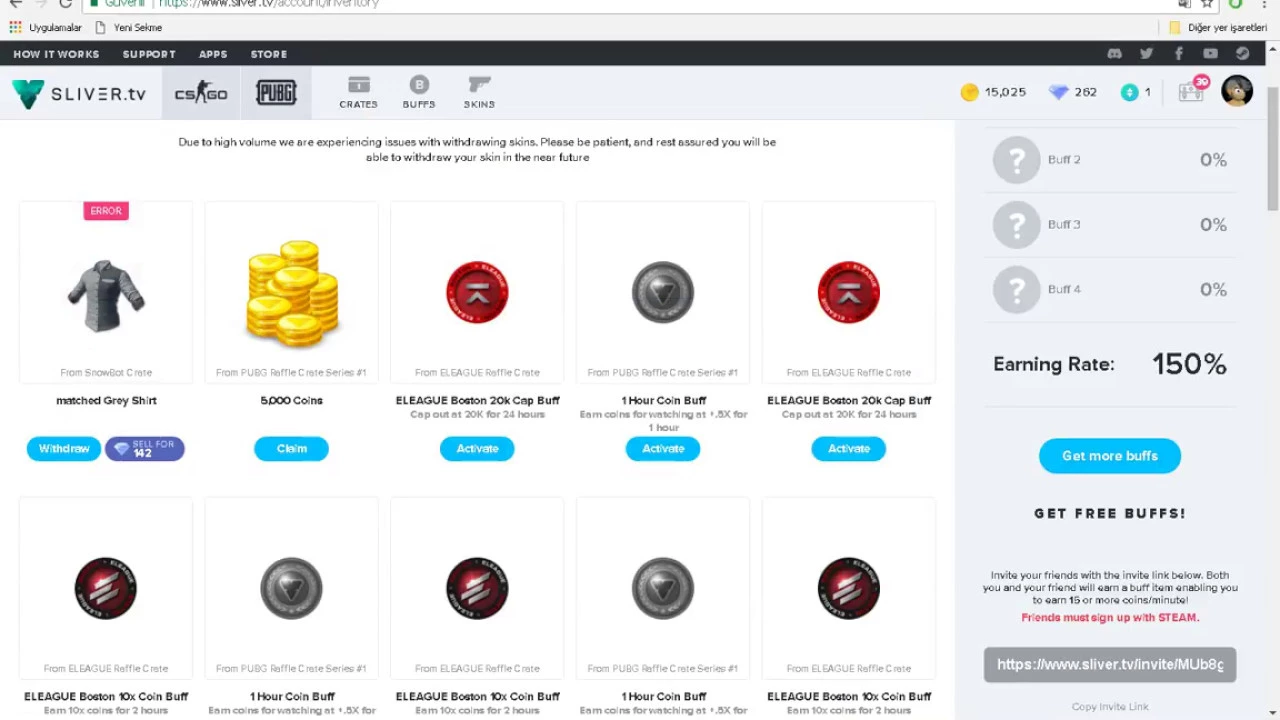Open Yeni Sekme bookmark

128,28
